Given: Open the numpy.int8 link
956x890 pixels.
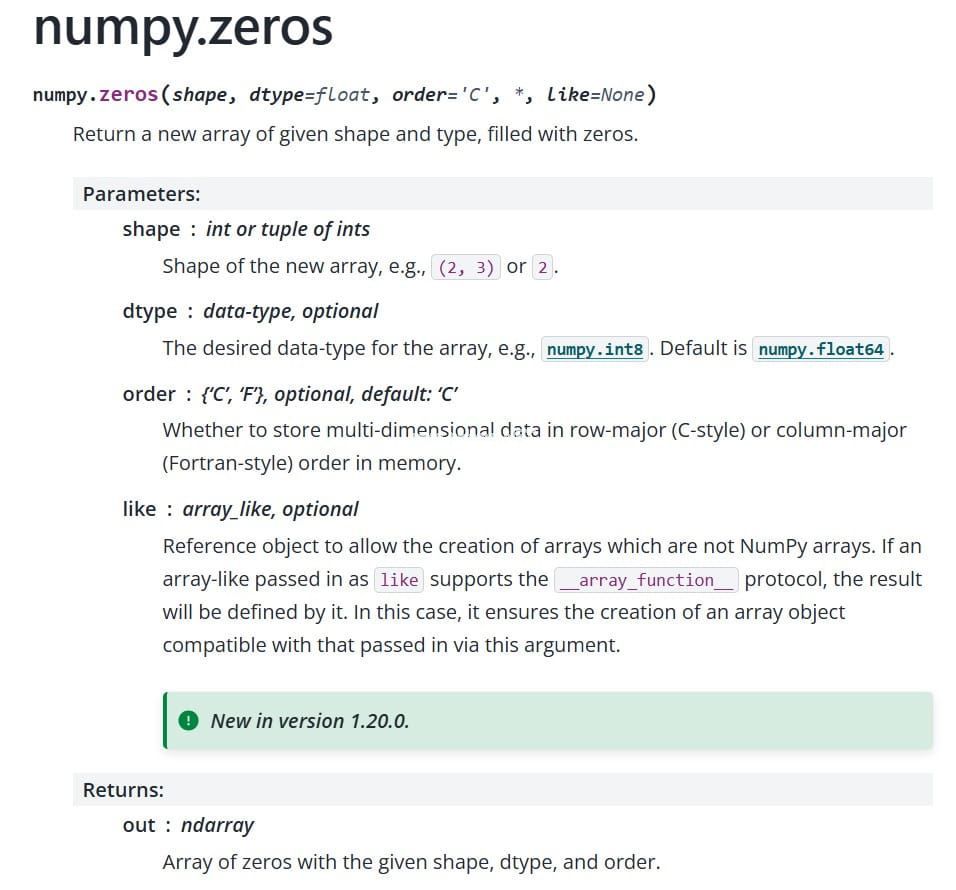Looking at the screenshot, I should [594, 349].
